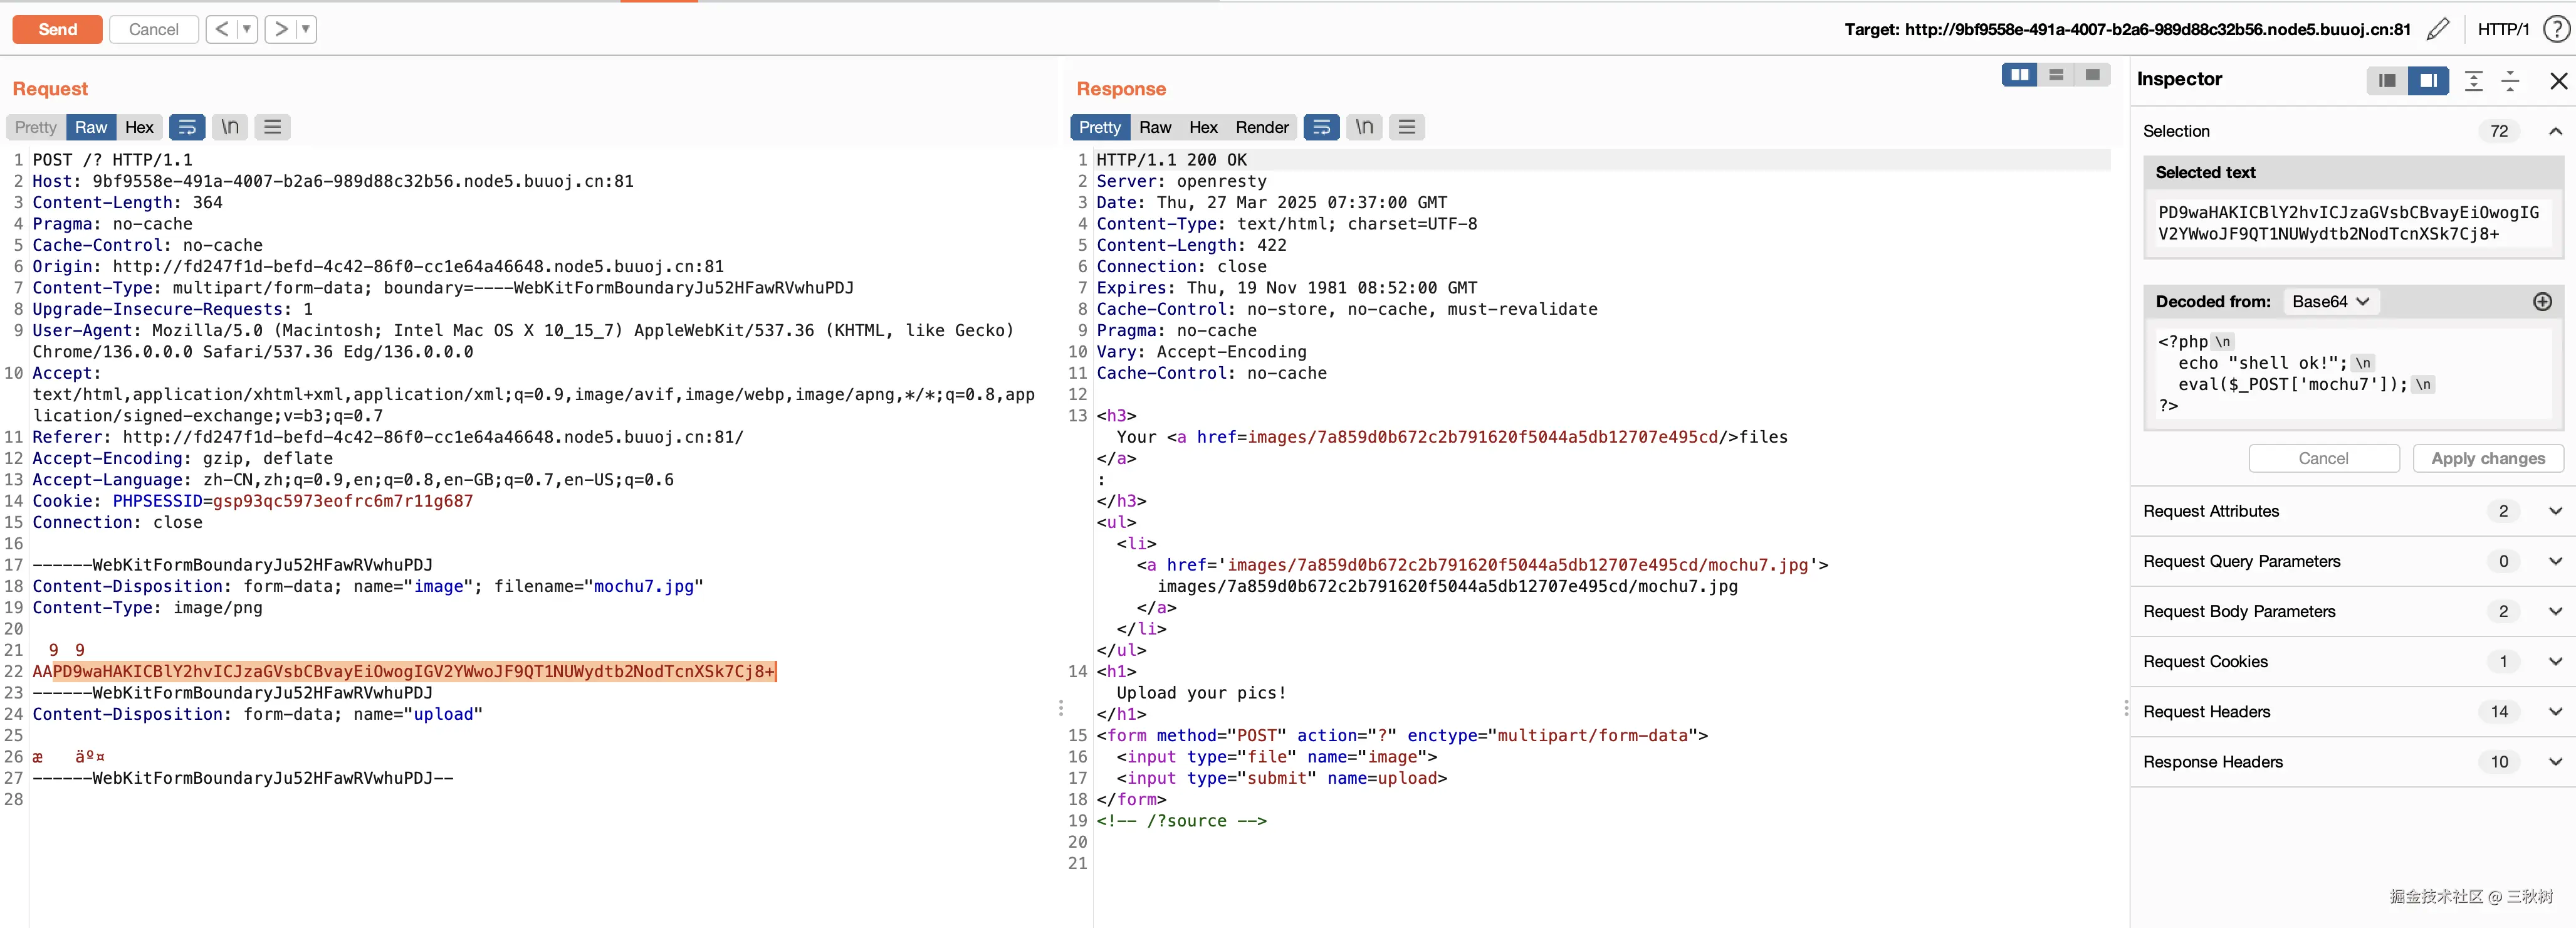
Task: Switch to the top-bottom split layout
Action: [2056, 75]
